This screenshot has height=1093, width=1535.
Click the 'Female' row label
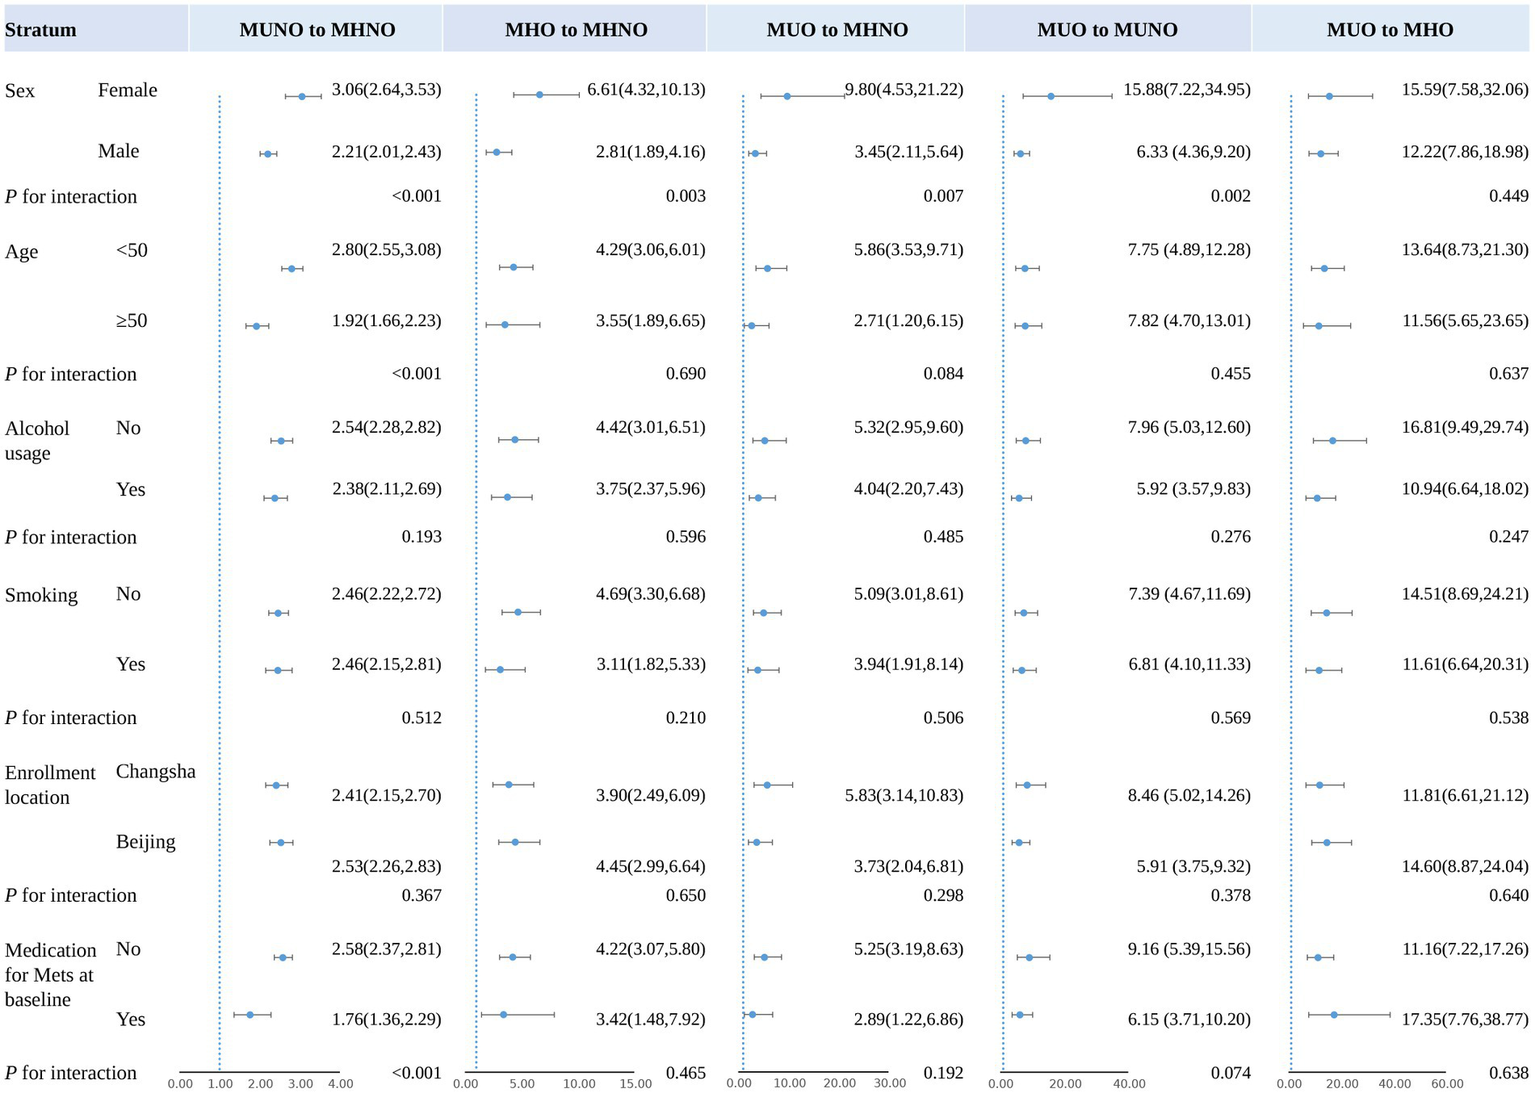(127, 90)
